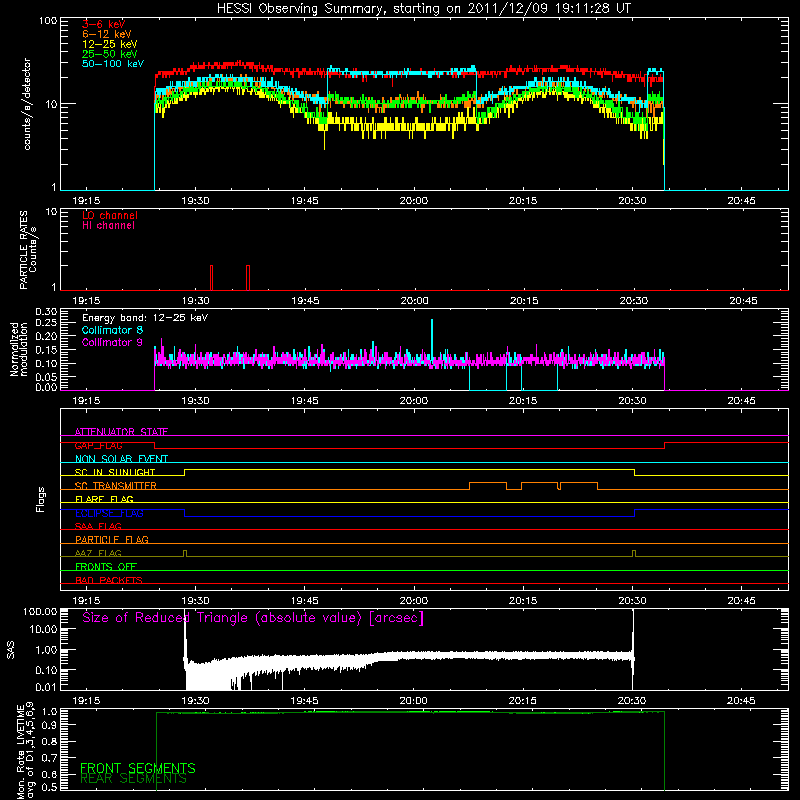Select the 6-12 keV legend entry
This screenshot has width=800, height=800.
[107, 34]
